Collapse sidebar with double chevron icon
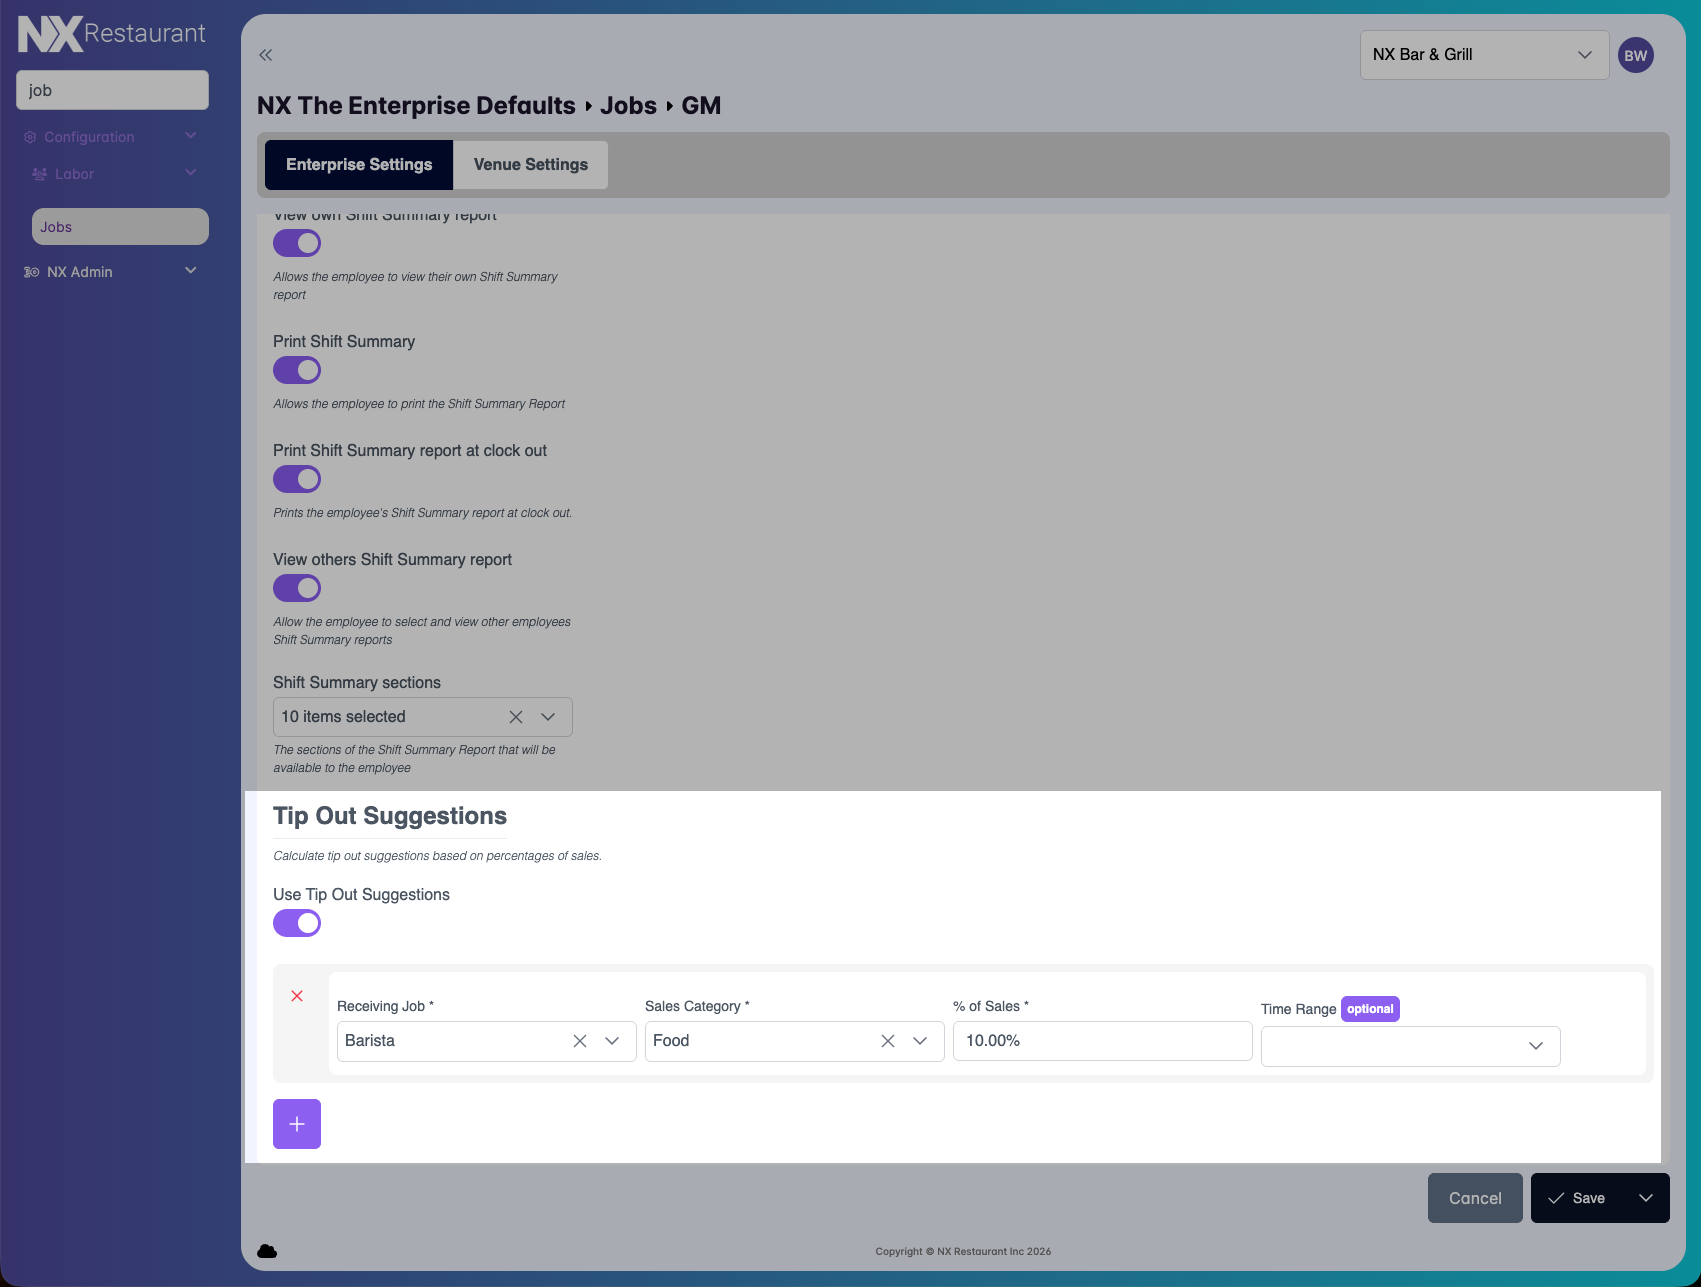Screen dimensions: 1701x1287 [x=266, y=55]
